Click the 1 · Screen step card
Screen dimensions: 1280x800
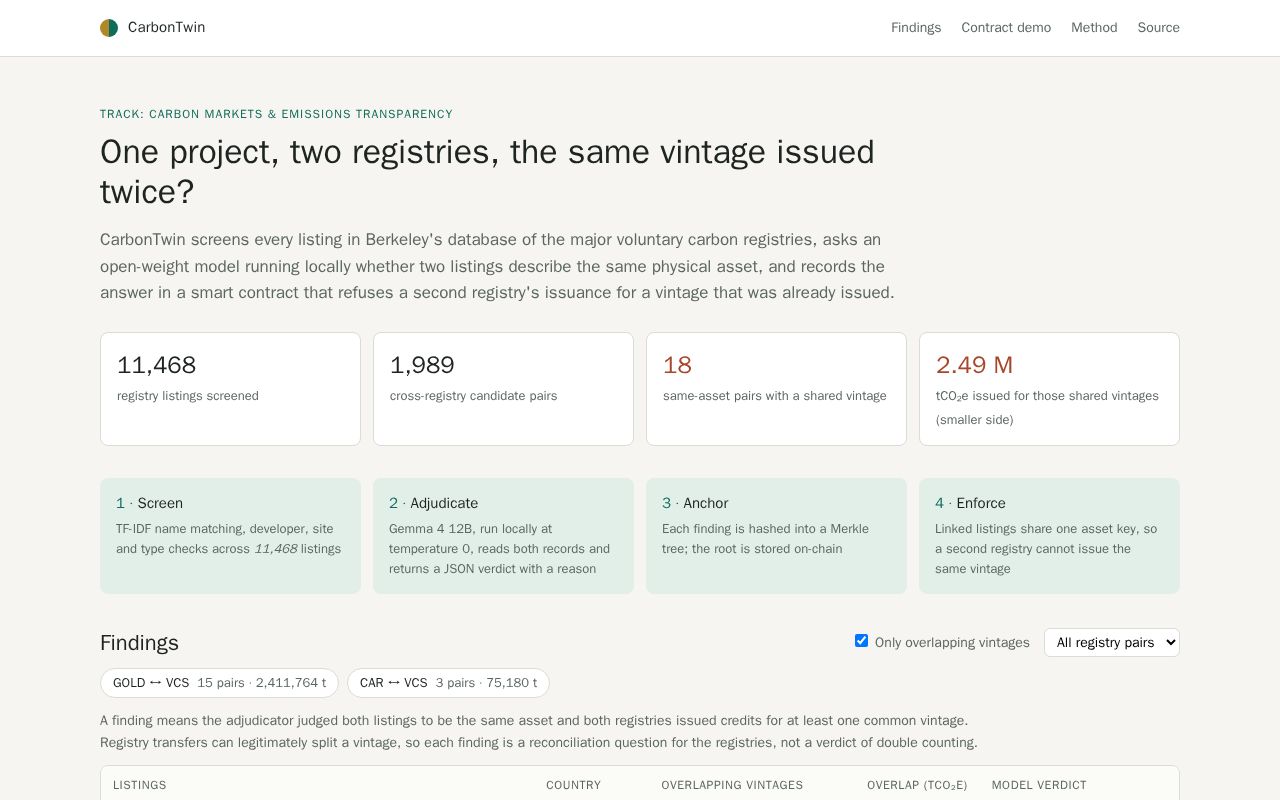pyautogui.click(x=230, y=536)
